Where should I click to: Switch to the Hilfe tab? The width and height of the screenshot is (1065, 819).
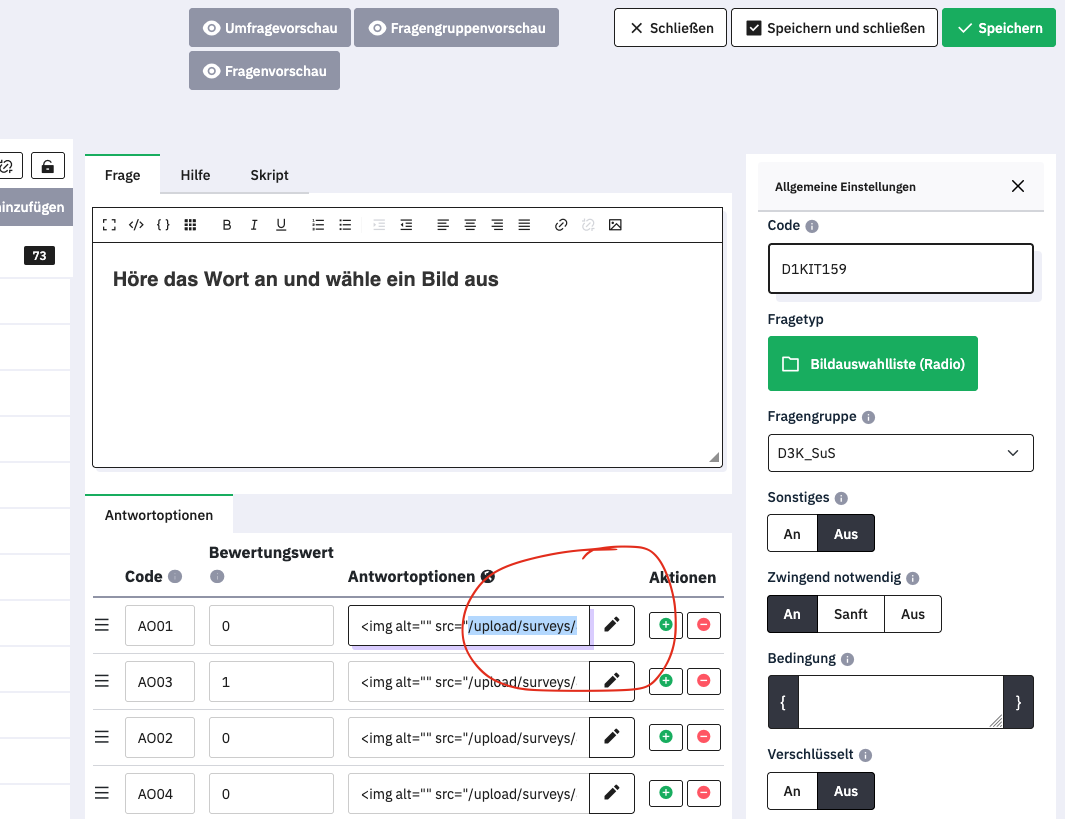click(195, 175)
